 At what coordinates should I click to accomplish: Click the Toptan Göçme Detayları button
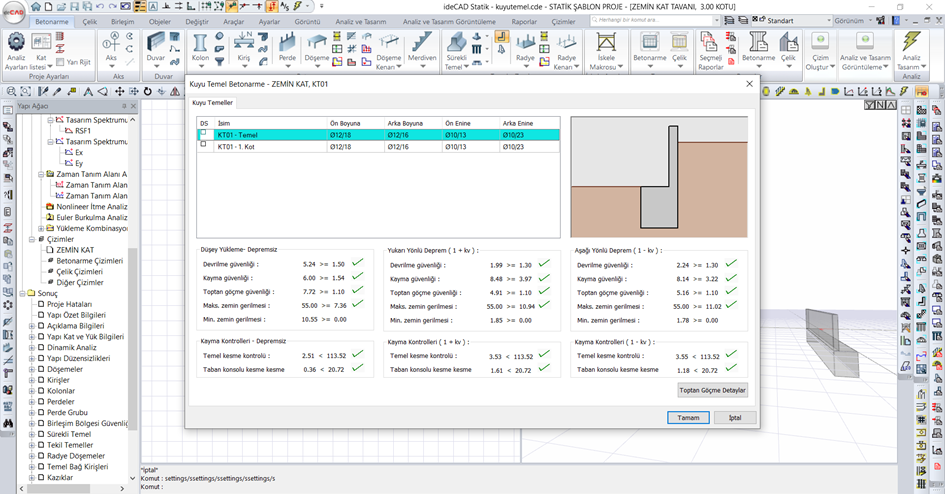712,390
